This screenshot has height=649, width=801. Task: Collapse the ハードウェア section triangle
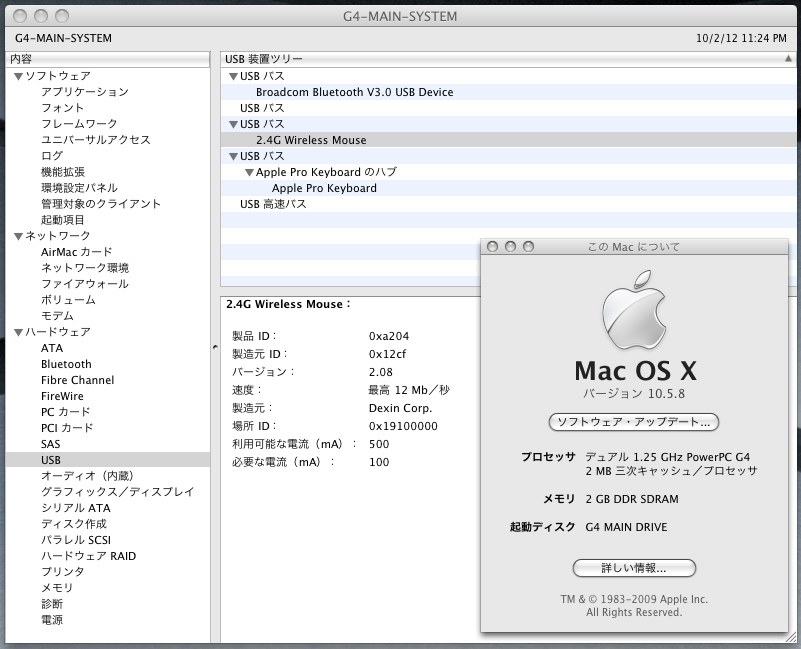pyautogui.click(x=18, y=332)
